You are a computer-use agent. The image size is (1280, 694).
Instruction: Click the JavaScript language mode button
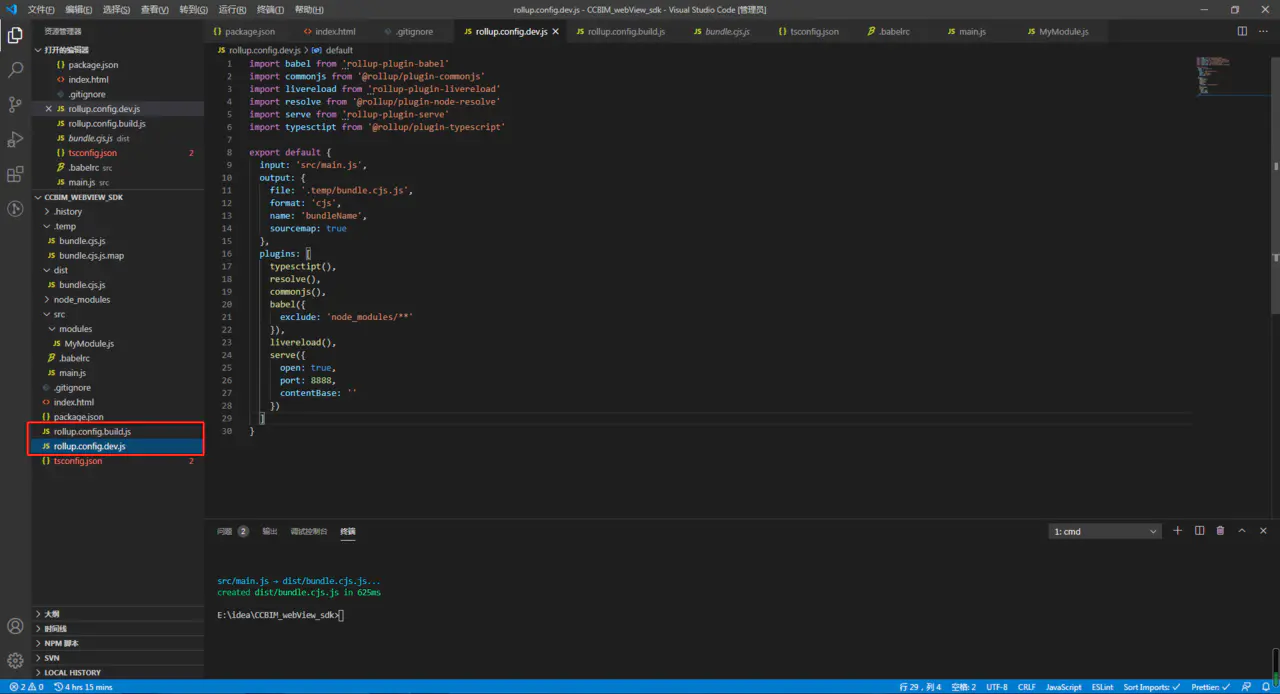1063,687
